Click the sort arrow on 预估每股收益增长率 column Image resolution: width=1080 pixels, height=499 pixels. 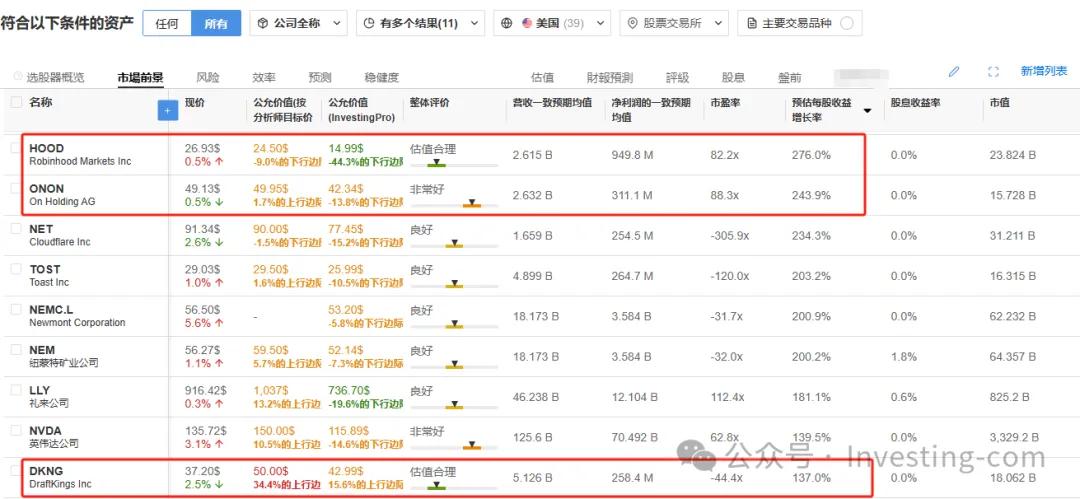868,110
